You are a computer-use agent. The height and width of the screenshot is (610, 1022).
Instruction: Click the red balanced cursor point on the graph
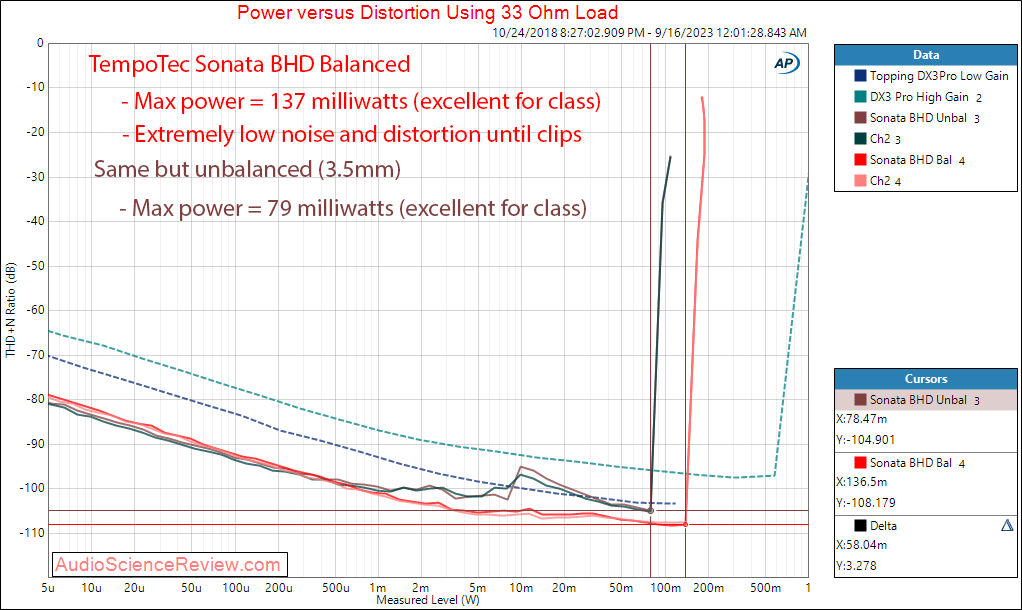pyautogui.click(x=686, y=525)
